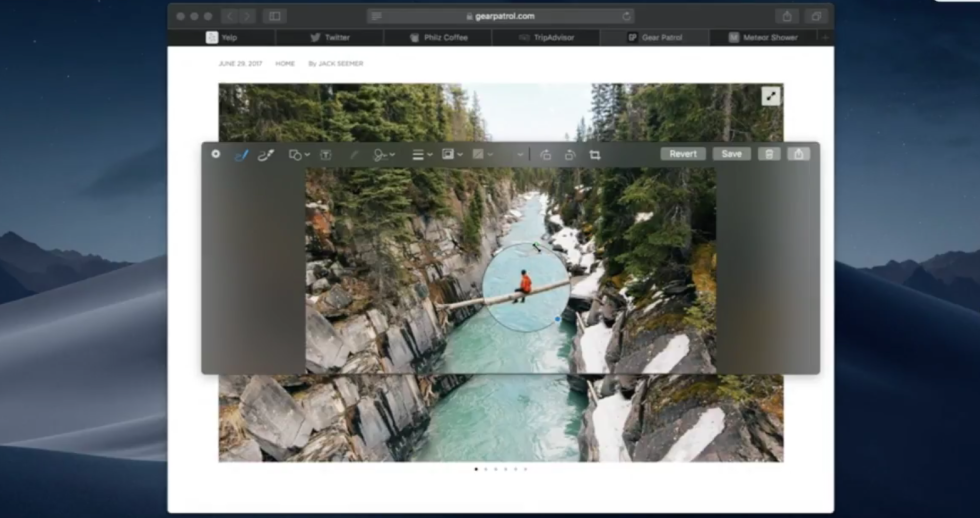
Task: Click the Revert button
Action: (683, 154)
